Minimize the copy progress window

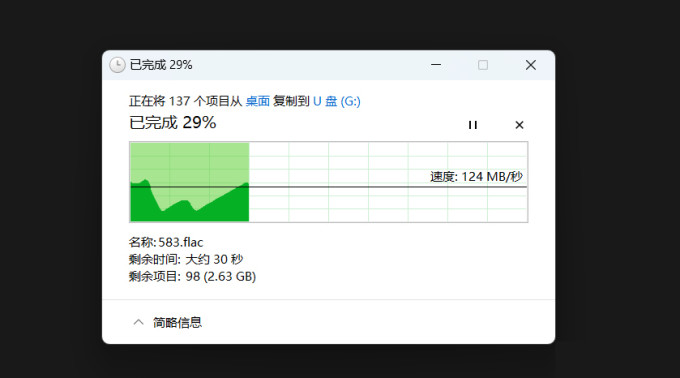(436, 65)
